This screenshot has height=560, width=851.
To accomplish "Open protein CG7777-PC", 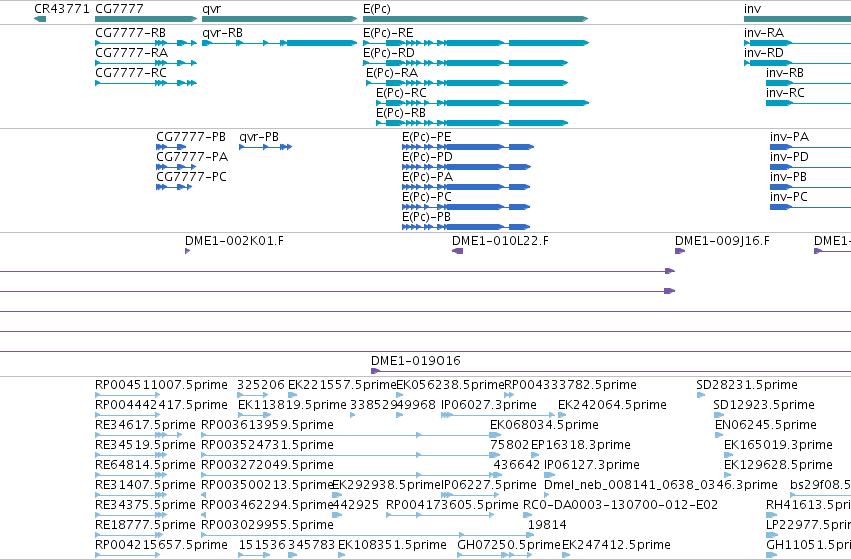I will 191,177.
